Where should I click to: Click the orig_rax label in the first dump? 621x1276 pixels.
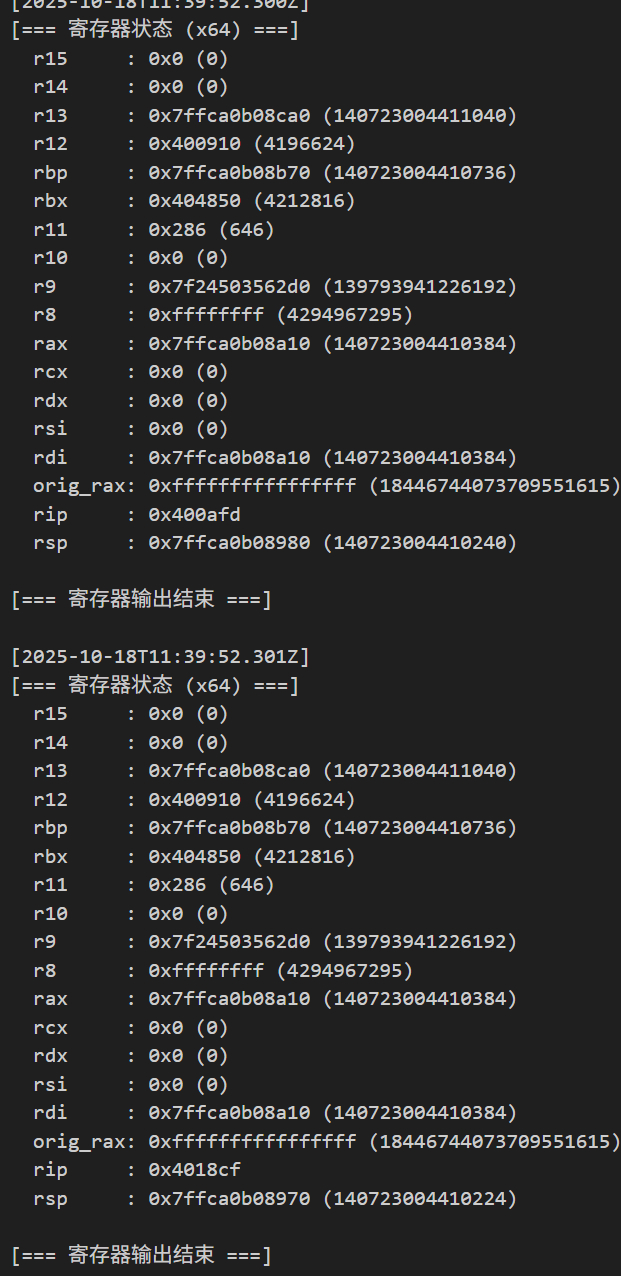click(76, 487)
